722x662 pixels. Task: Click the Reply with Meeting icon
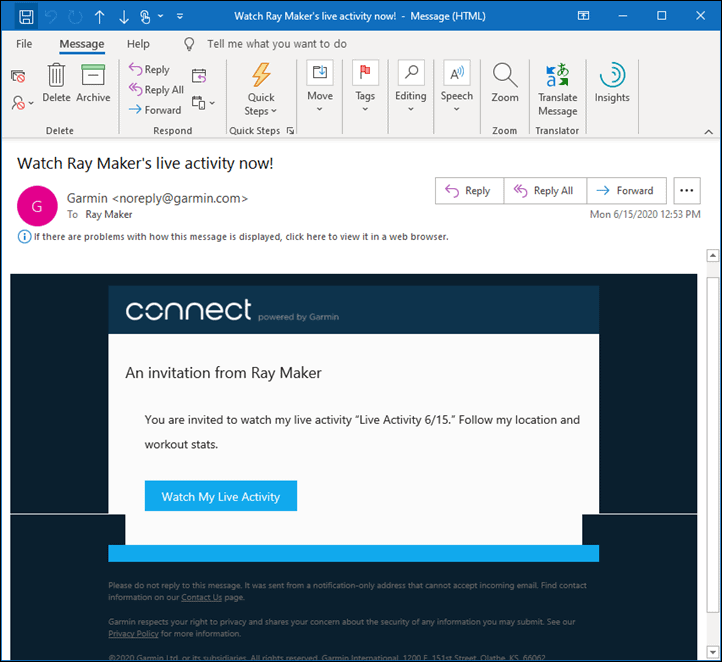[199, 75]
